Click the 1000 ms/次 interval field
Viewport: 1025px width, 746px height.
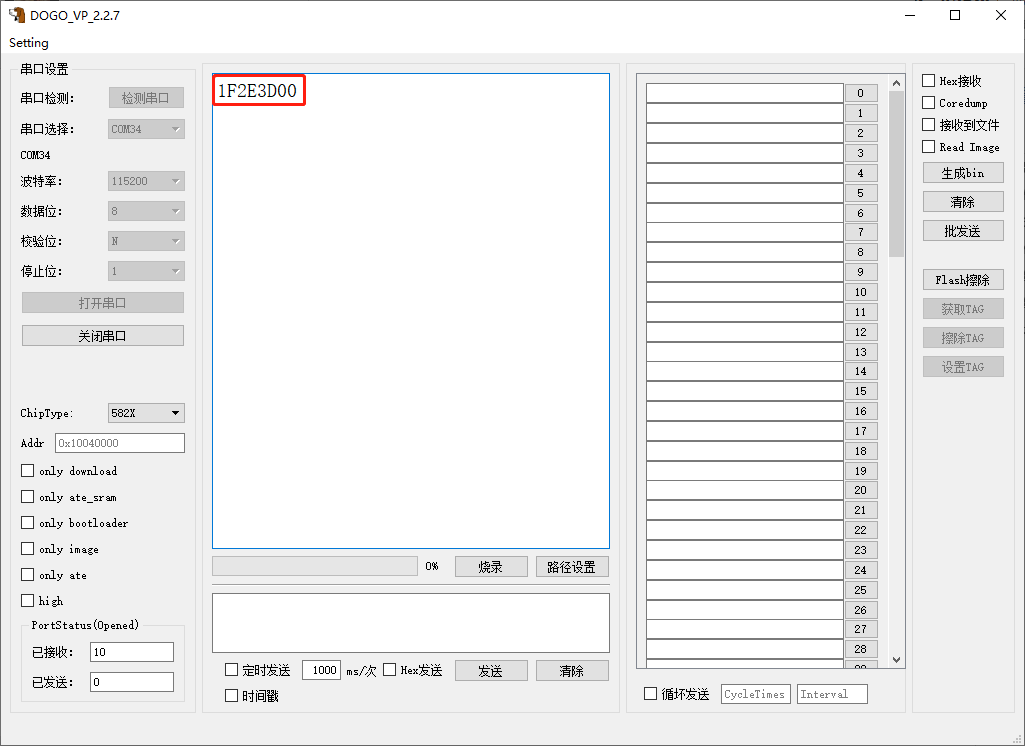321,670
